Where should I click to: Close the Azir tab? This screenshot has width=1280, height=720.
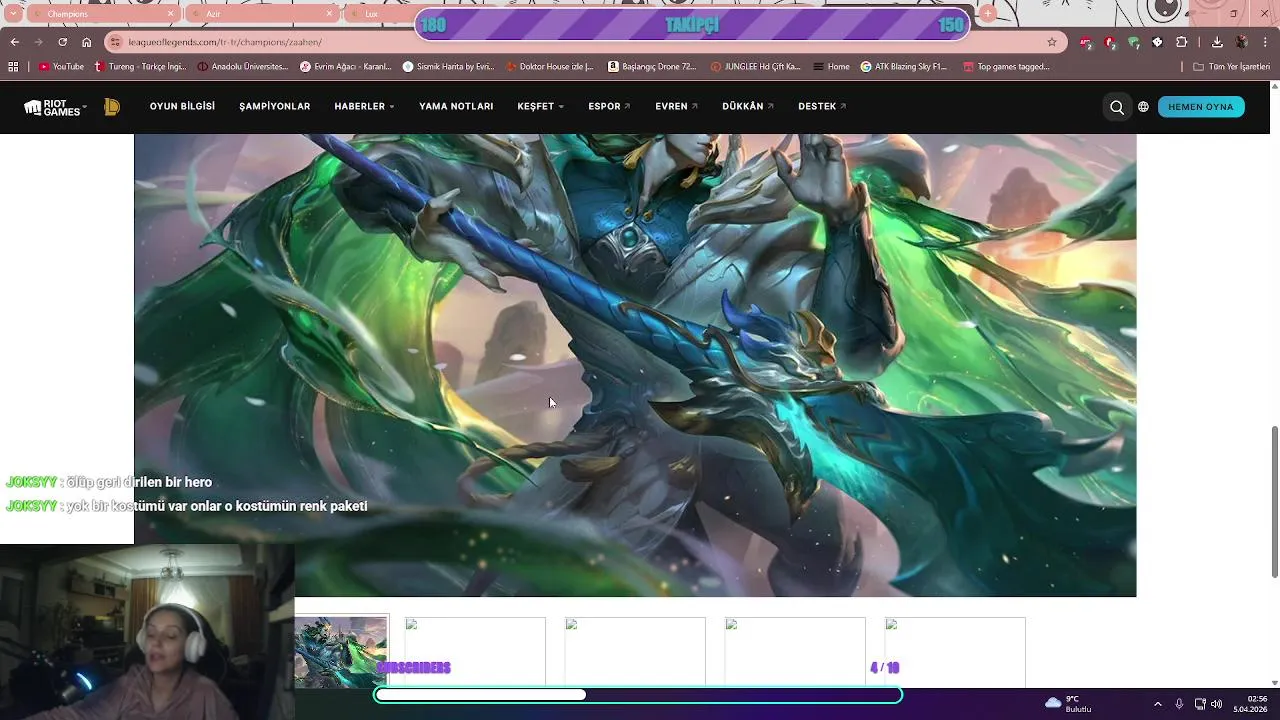pos(330,14)
